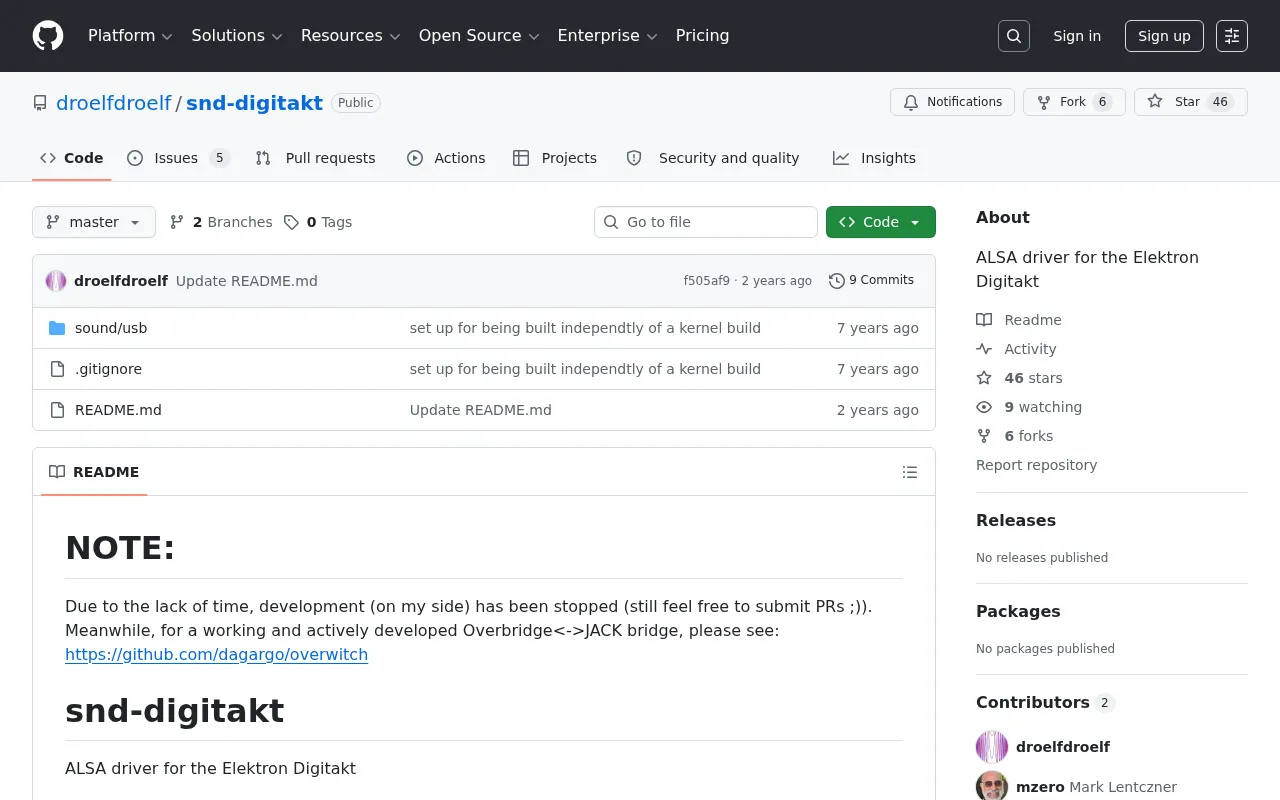View the 9 watching link
Viewport: 1280px width, 800px height.
[x=1029, y=407]
